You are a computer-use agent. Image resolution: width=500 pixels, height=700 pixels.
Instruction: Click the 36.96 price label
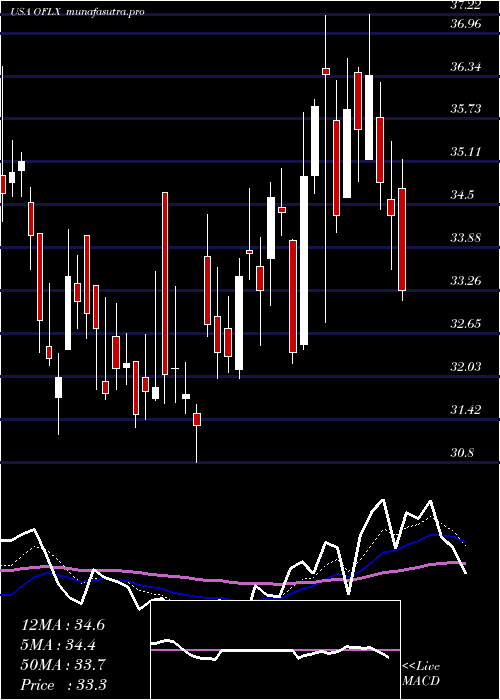pos(465,24)
